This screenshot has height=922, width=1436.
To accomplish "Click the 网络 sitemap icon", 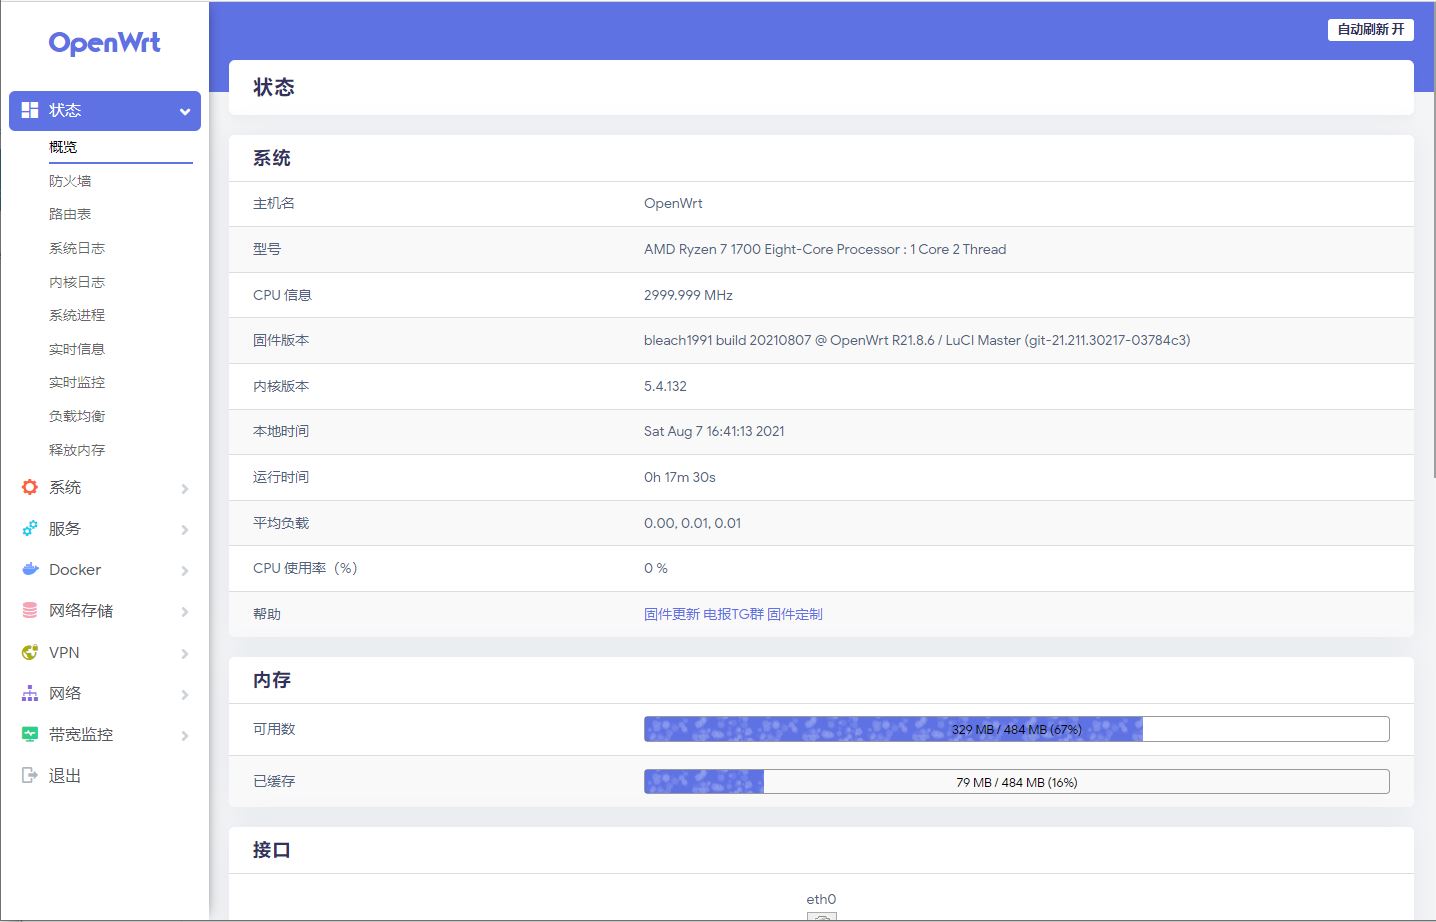I will tap(30, 693).
